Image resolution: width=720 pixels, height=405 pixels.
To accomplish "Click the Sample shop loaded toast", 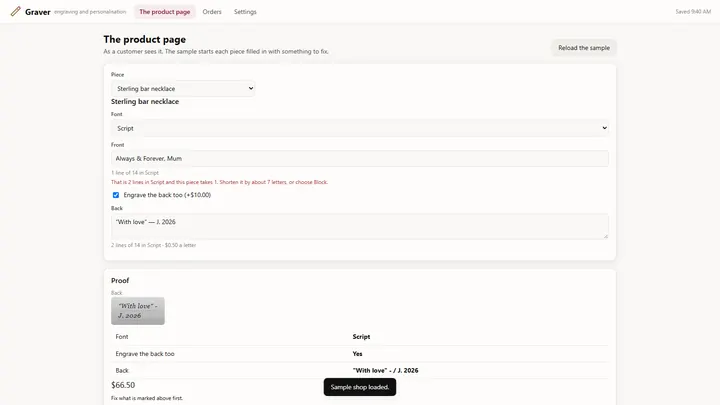I will (360, 387).
